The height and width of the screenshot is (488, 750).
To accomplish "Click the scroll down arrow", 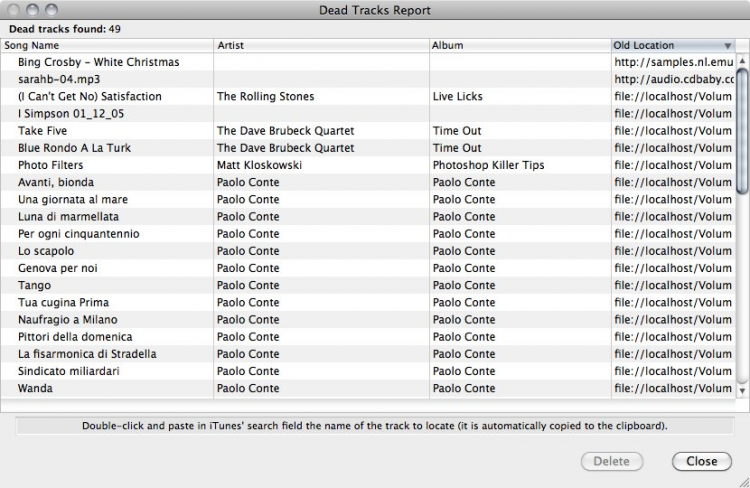I will tap(742, 391).
